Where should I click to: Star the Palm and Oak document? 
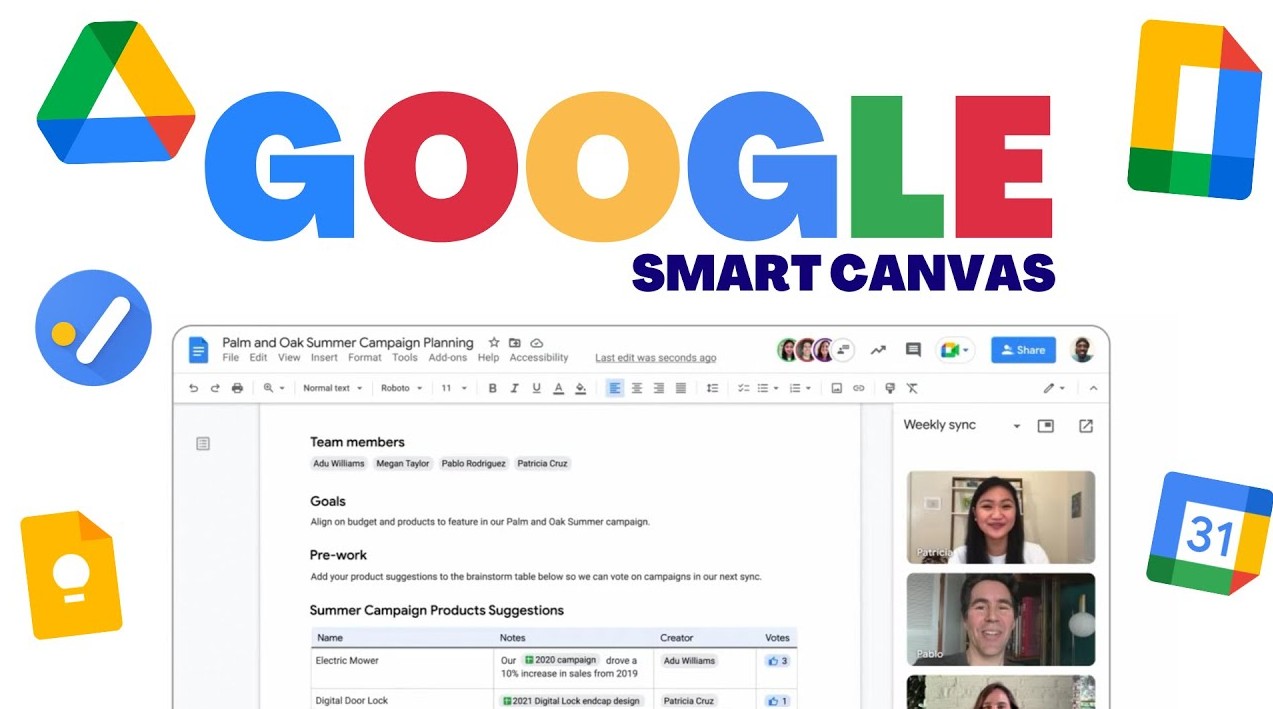493,343
